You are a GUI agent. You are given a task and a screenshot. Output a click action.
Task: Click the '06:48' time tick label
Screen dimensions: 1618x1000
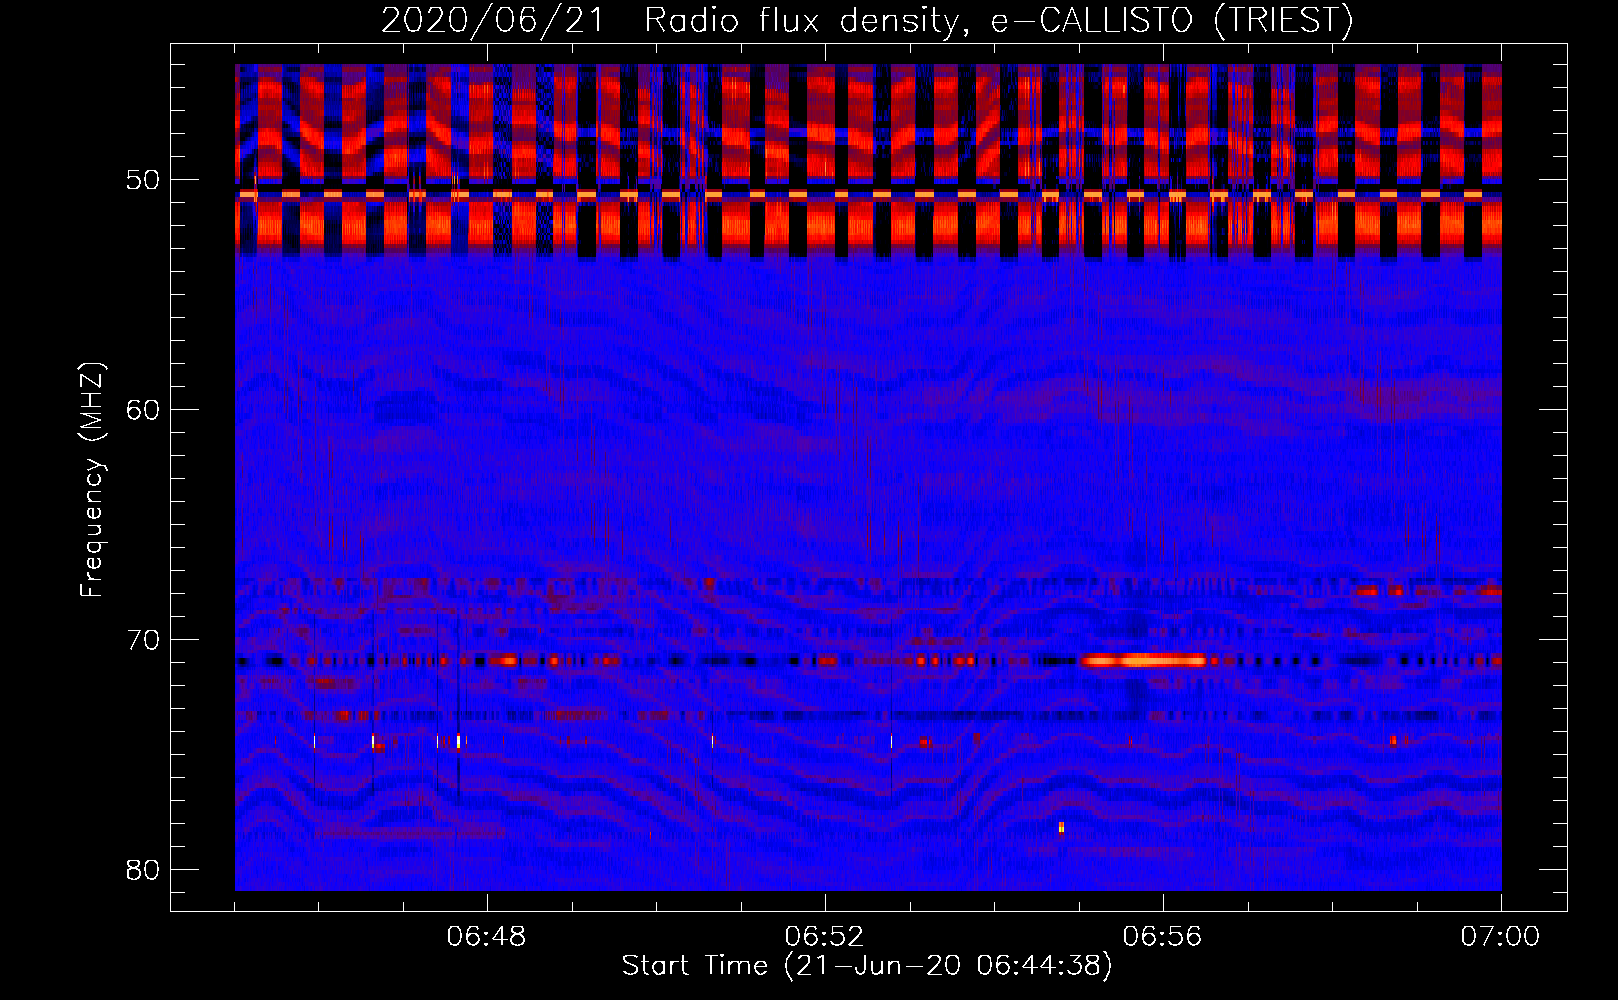point(487,937)
